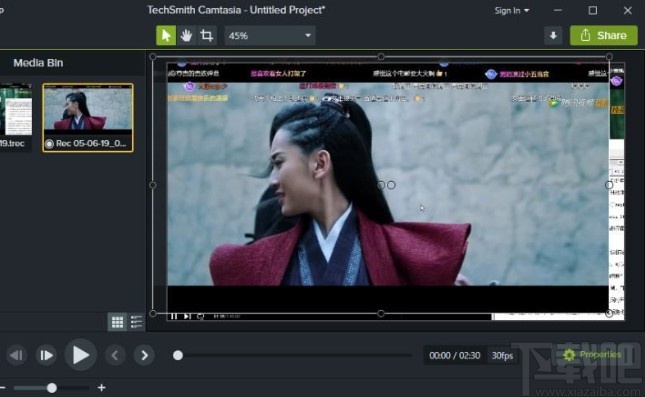The width and height of the screenshot is (645, 397).
Task: Select the Crop tool
Action: coord(206,35)
